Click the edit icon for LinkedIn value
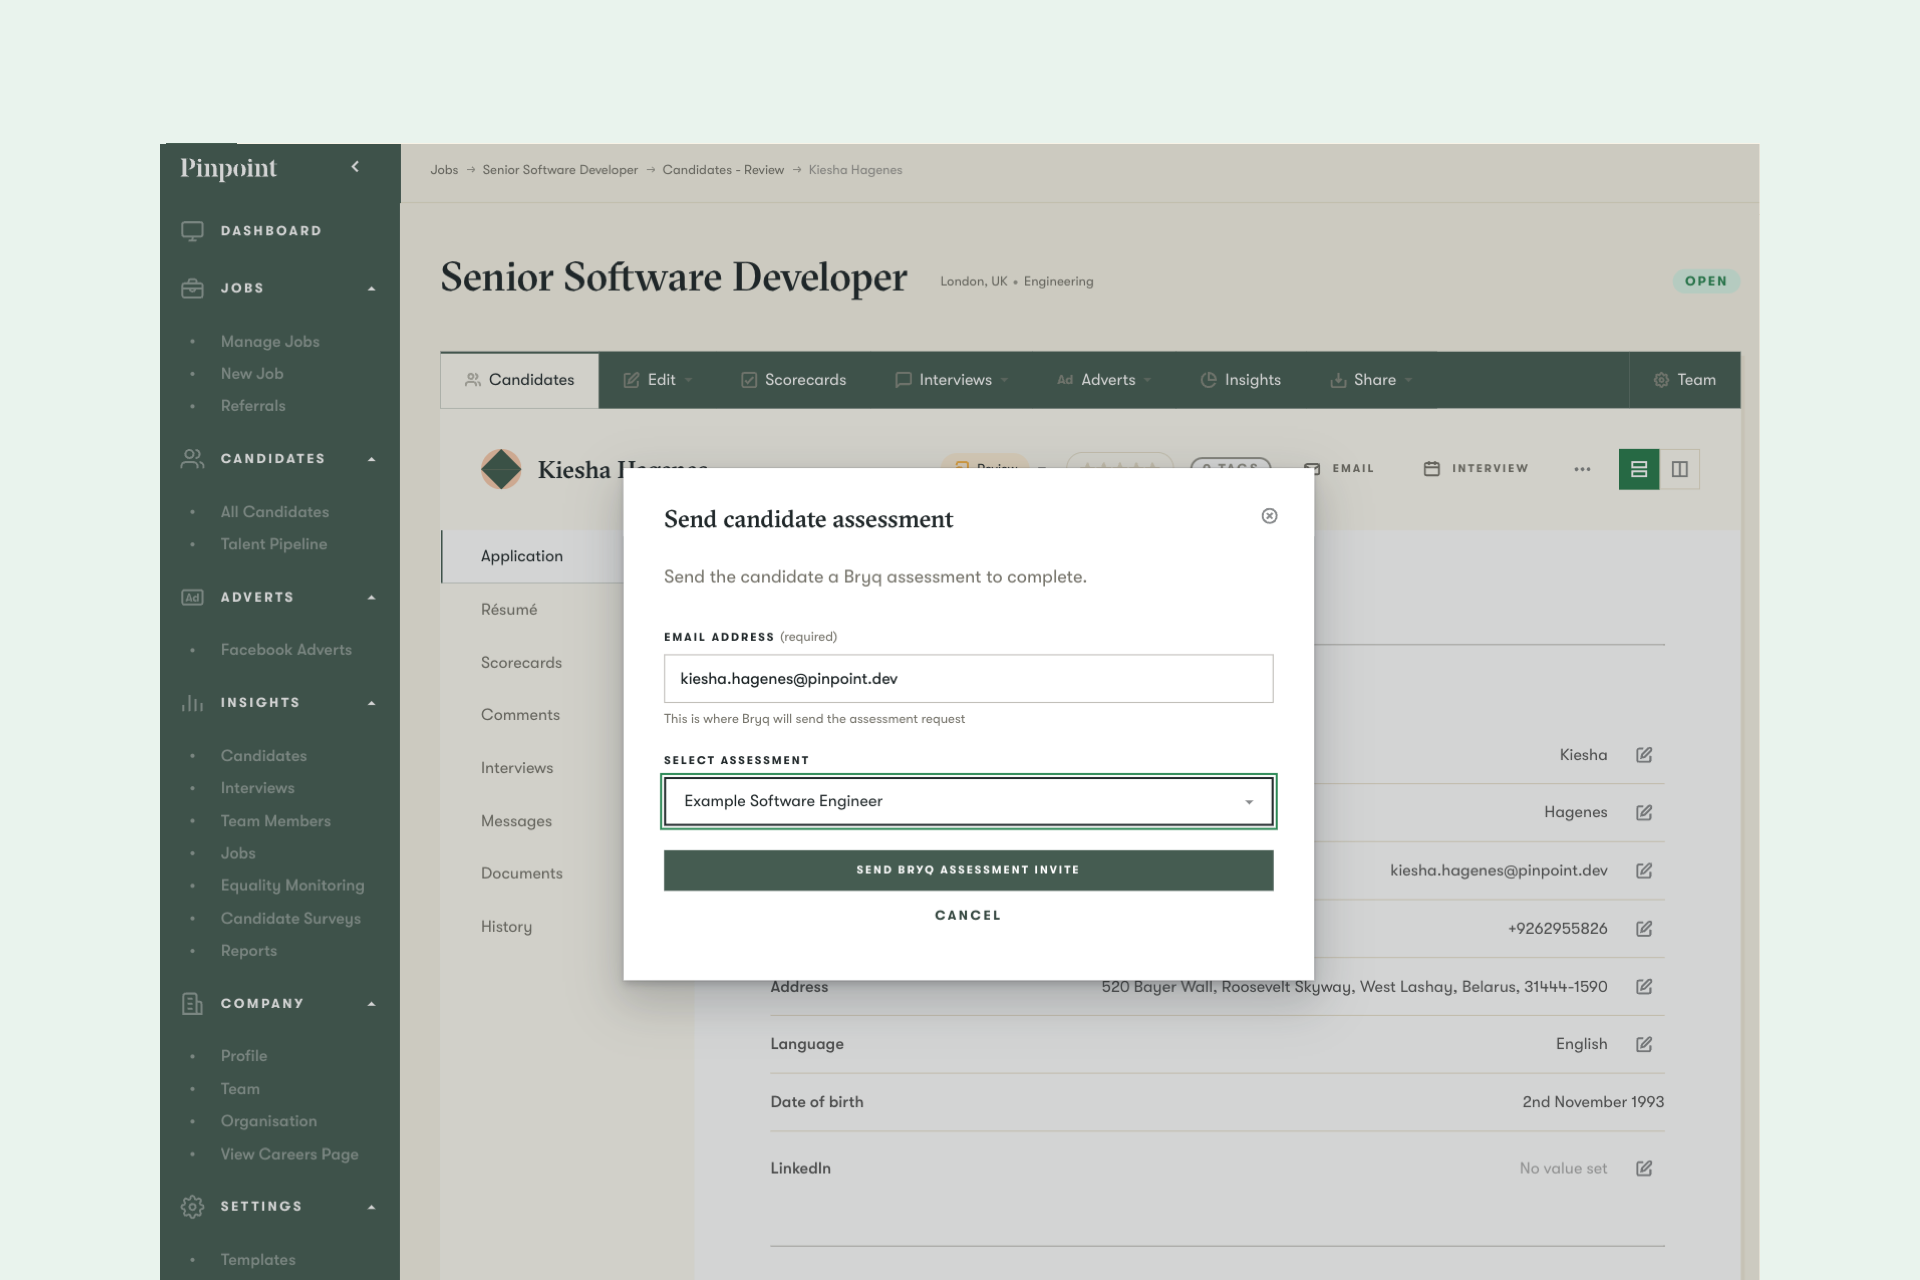 point(1643,1168)
